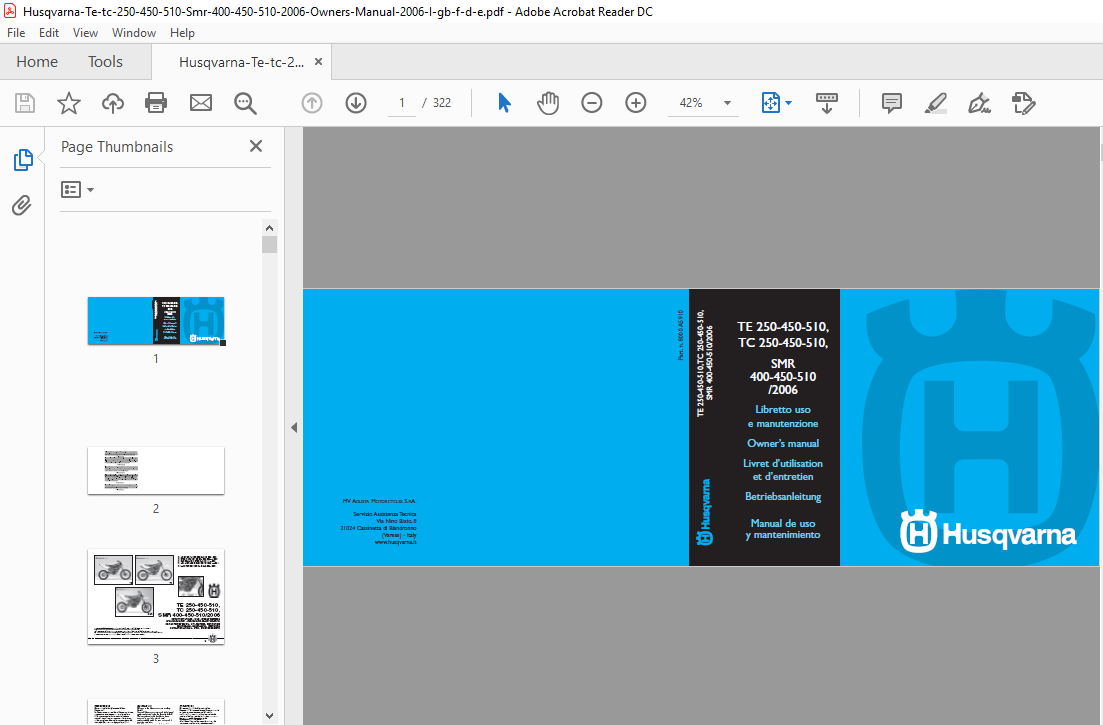Open zoom level 42% dropdown
Viewport: 1103px width, 725px height.
pos(727,103)
